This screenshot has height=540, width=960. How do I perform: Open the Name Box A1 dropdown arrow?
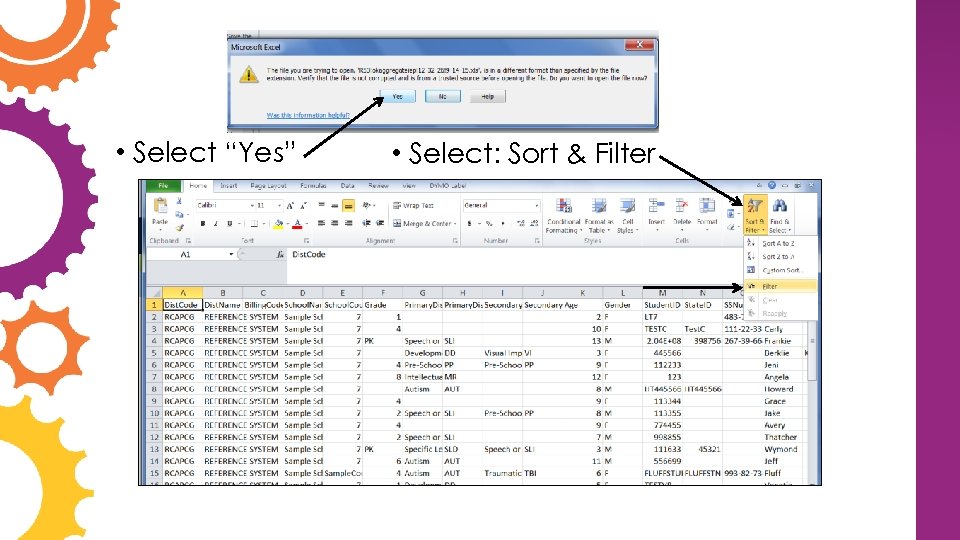point(231,254)
